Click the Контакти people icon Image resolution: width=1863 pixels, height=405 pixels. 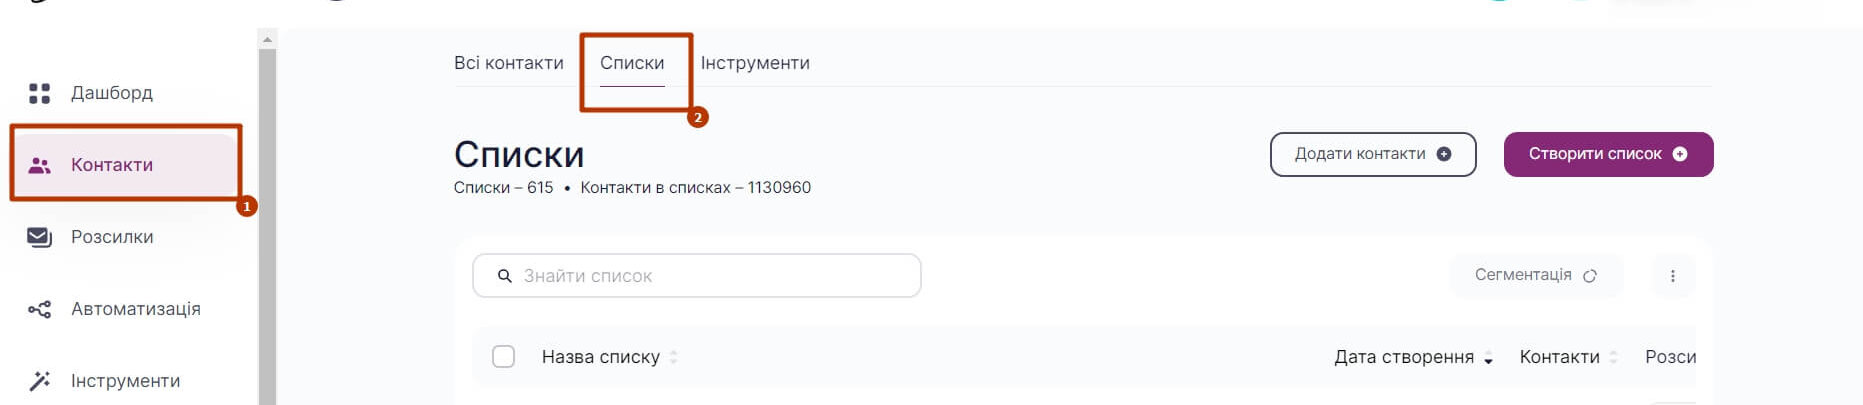pyautogui.click(x=39, y=165)
